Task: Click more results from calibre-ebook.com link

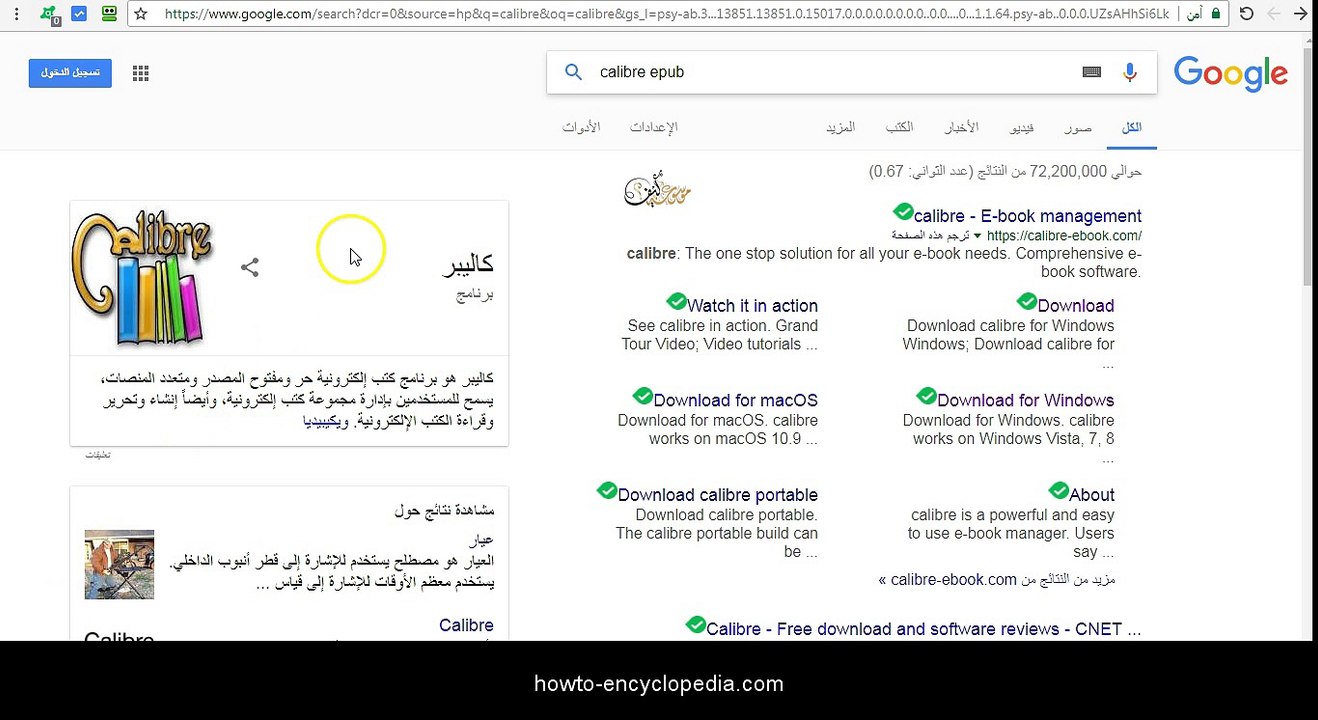Action: tap(997, 580)
